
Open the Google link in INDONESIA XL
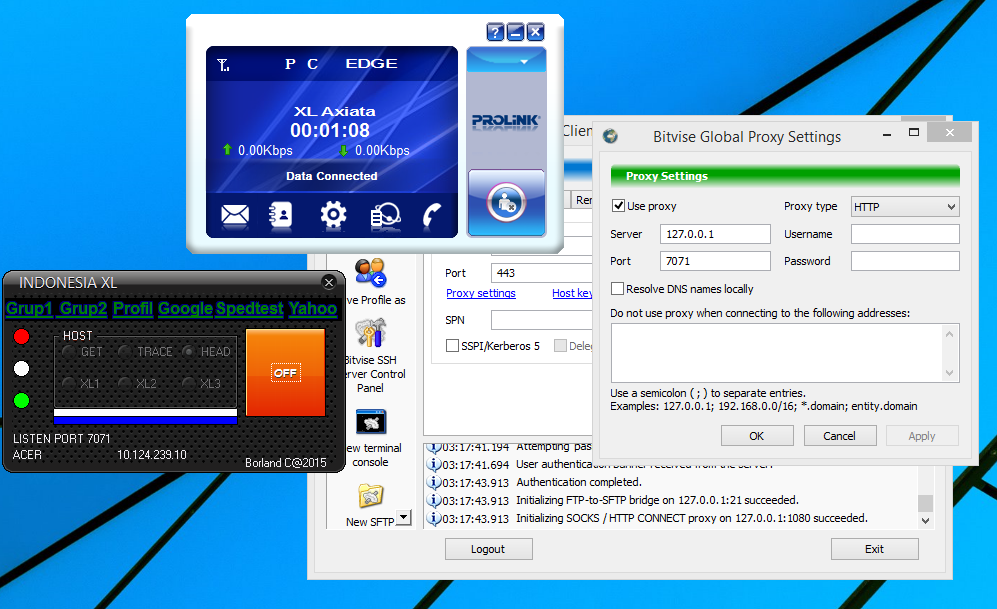pyautogui.click(x=186, y=308)
